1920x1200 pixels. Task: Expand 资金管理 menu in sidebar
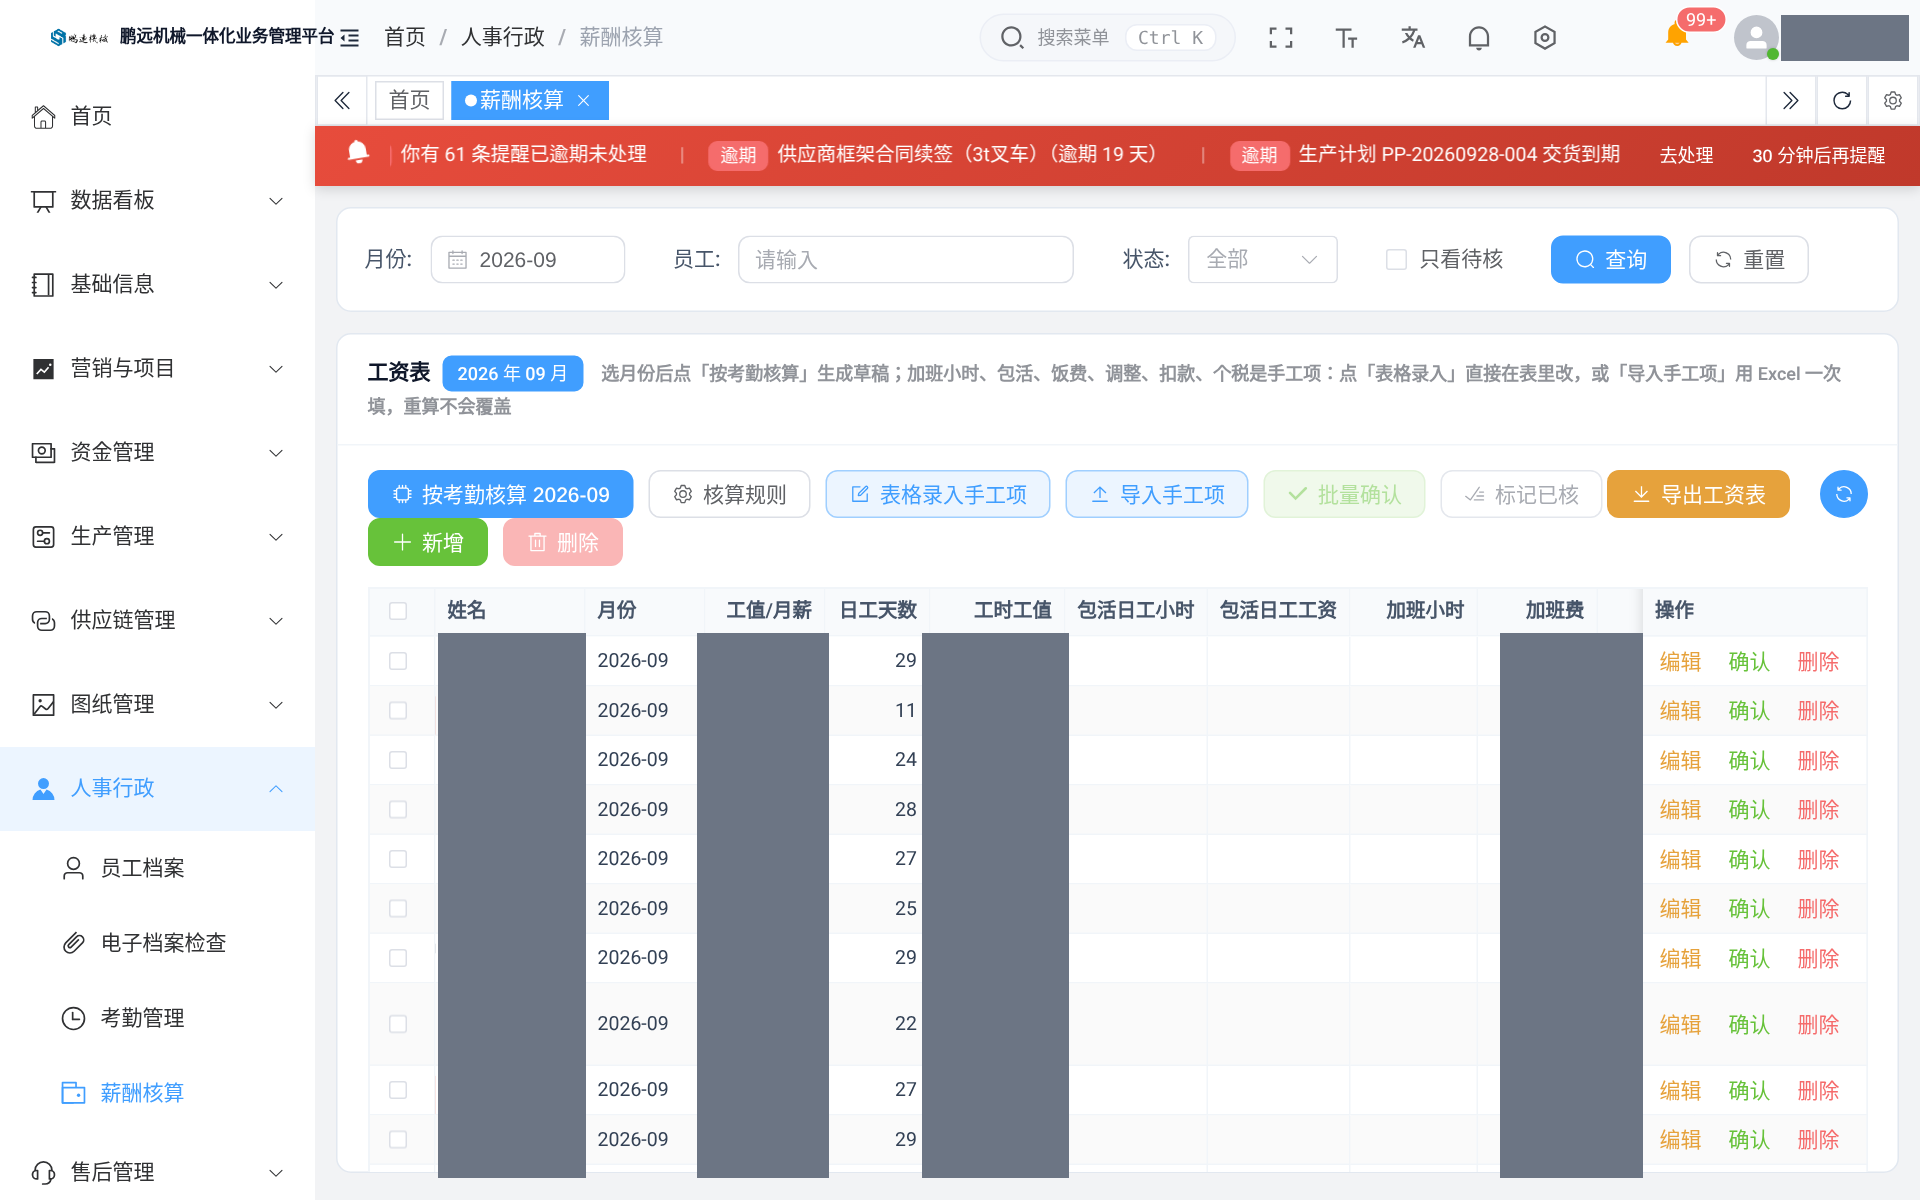tap(157, 452)
